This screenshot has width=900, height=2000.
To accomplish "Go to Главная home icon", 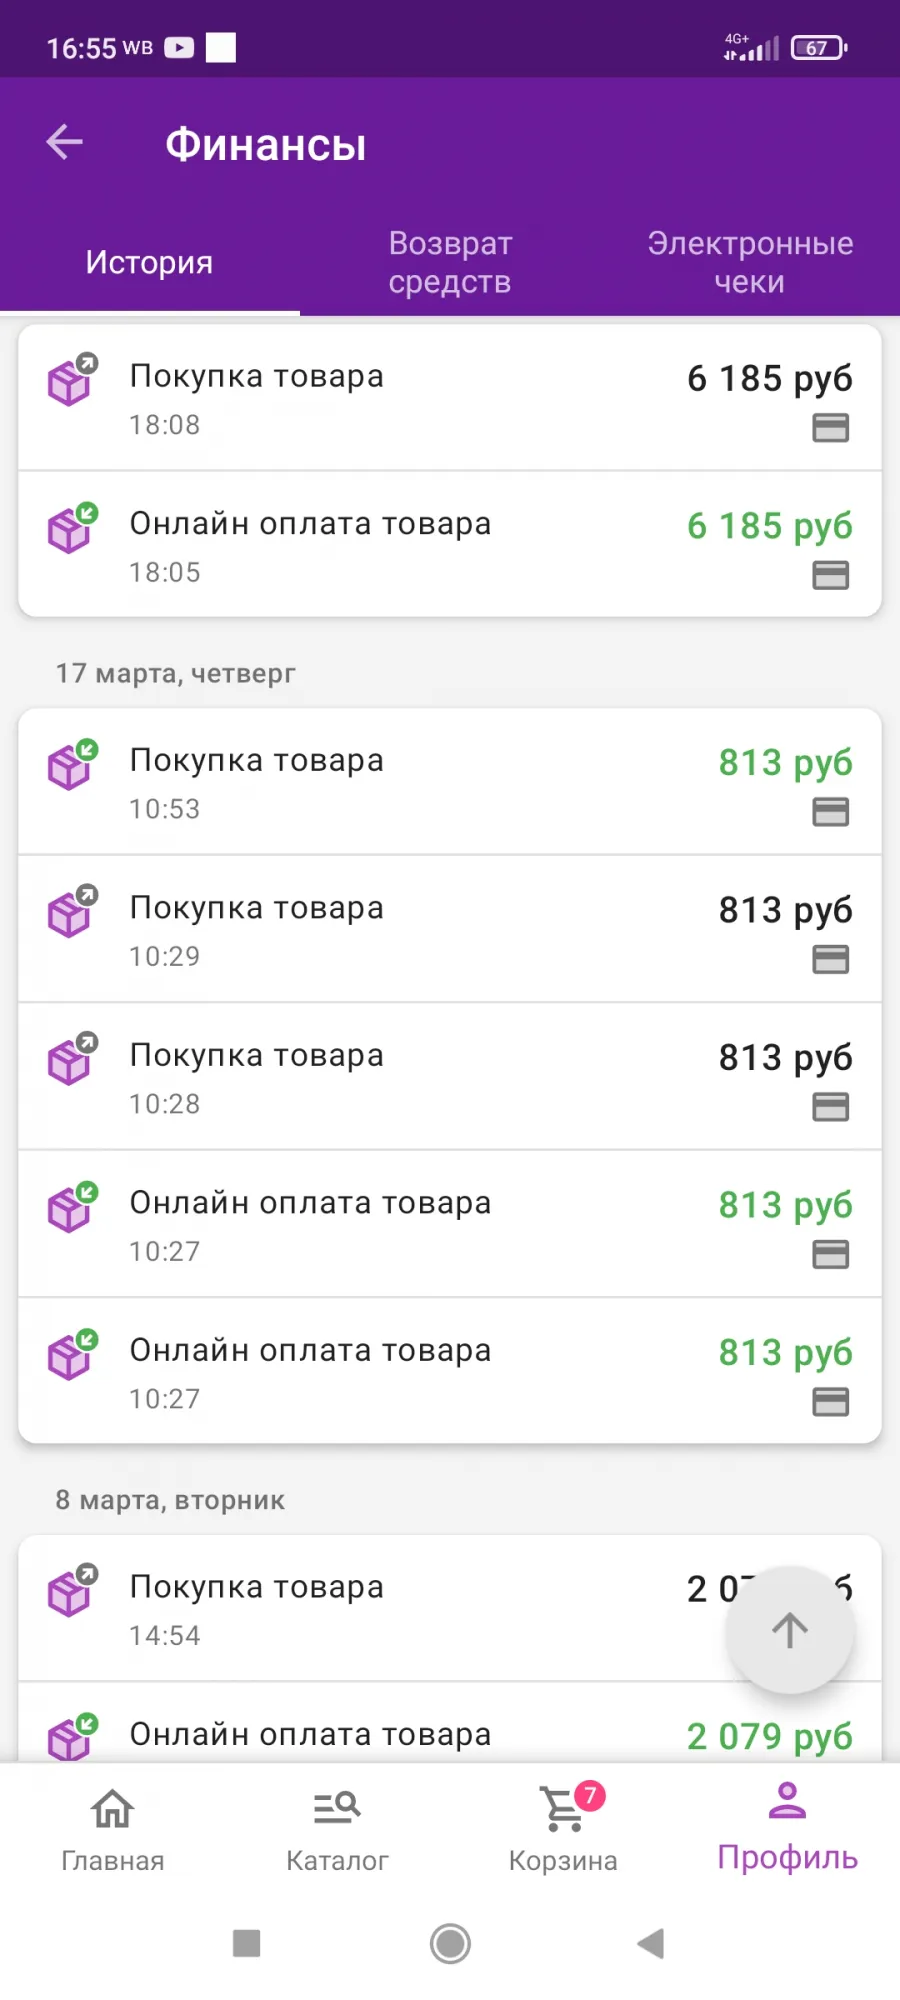I will (x=112, y=1808).
